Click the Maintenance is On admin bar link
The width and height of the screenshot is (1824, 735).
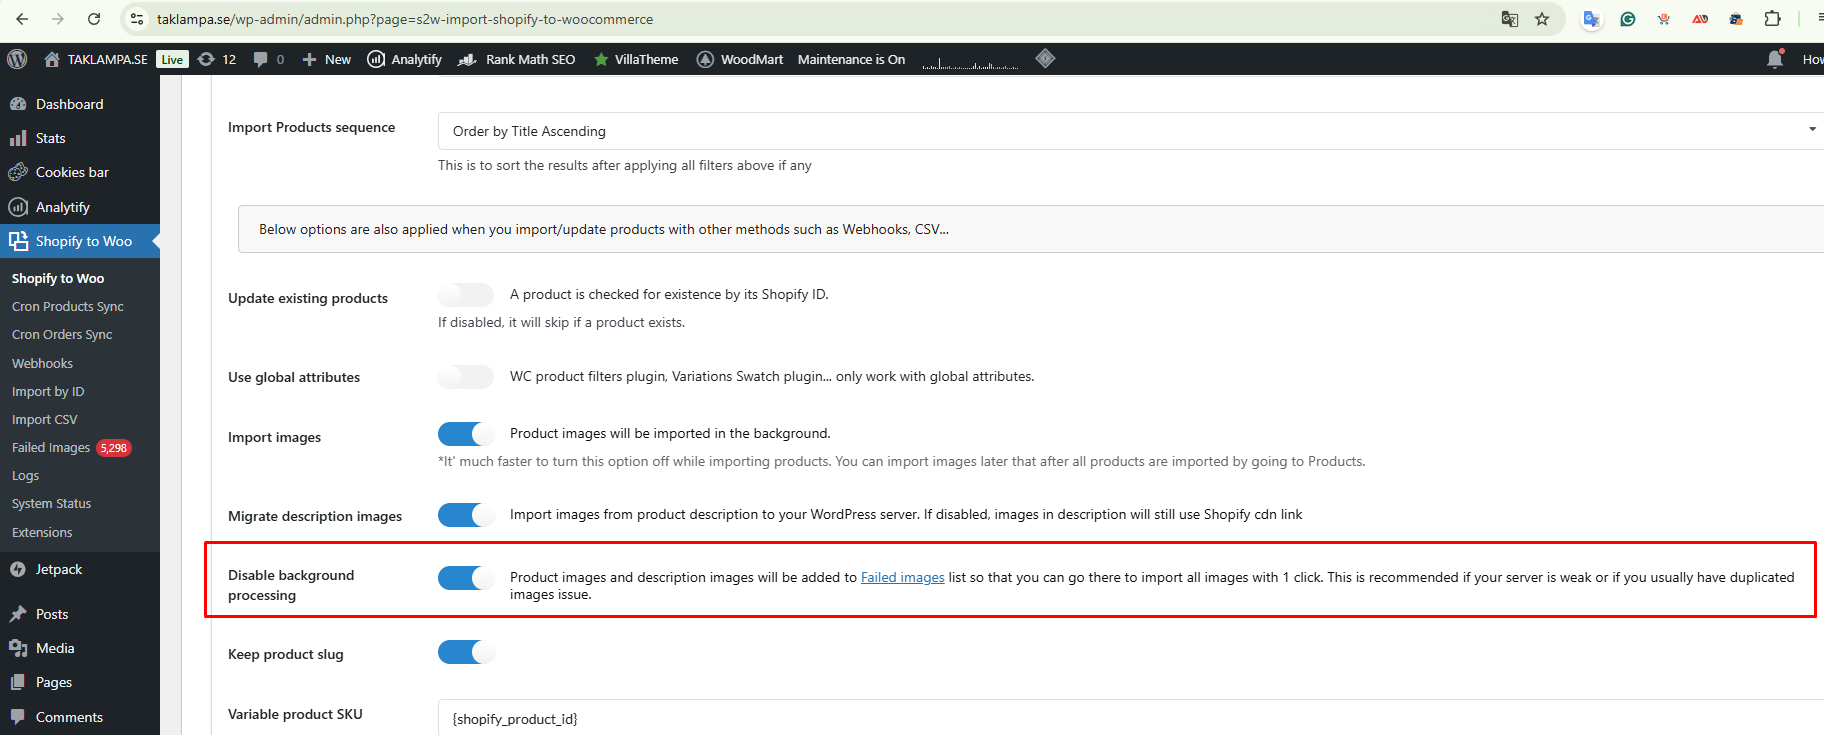point(851,59)
